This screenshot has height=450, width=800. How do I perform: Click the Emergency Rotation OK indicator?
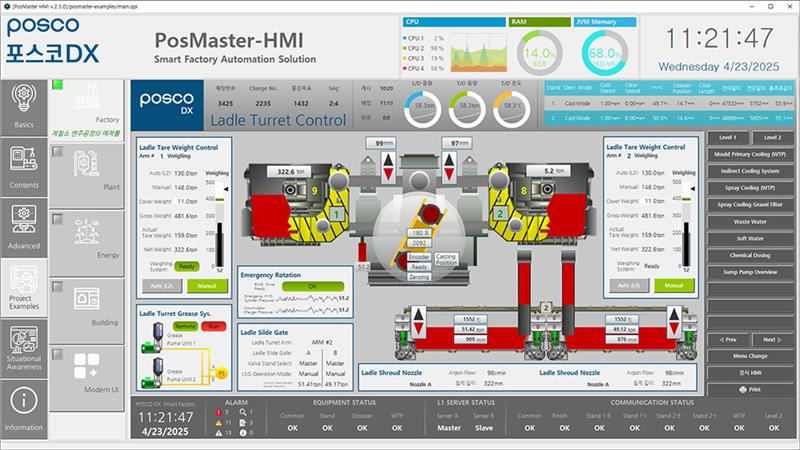point(313,286)
